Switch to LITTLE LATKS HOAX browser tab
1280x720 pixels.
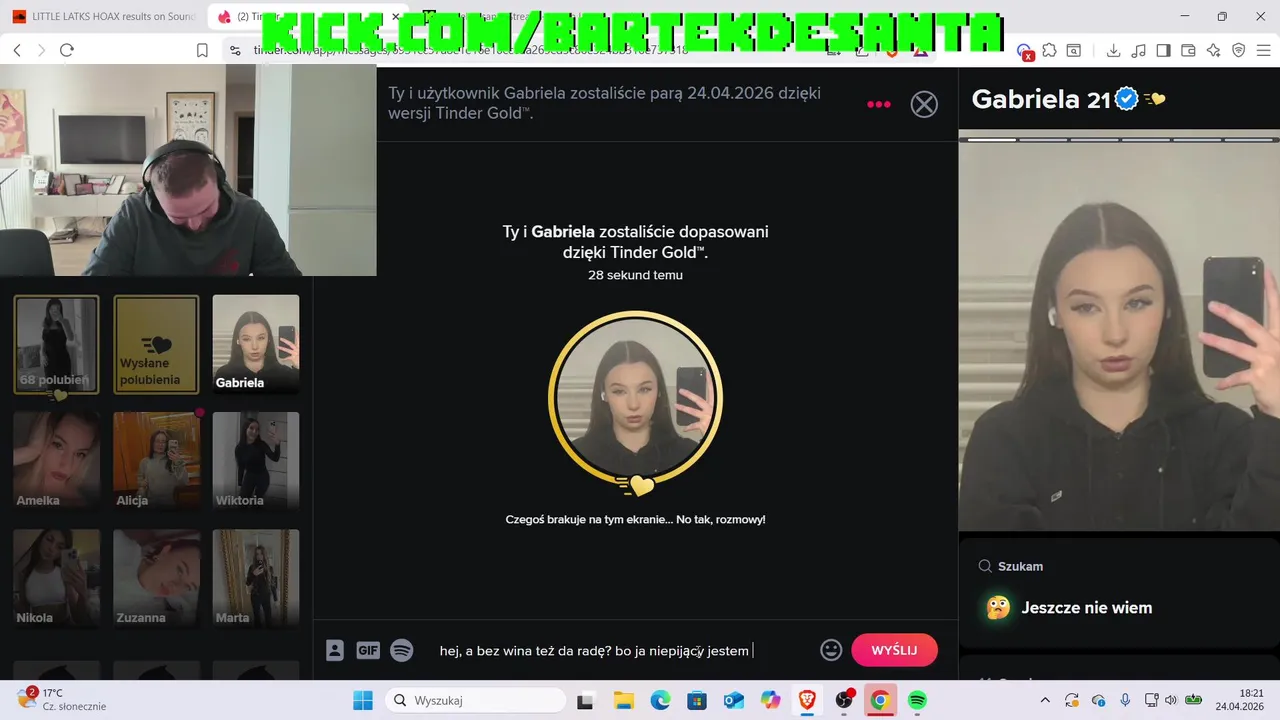(103, 17)
